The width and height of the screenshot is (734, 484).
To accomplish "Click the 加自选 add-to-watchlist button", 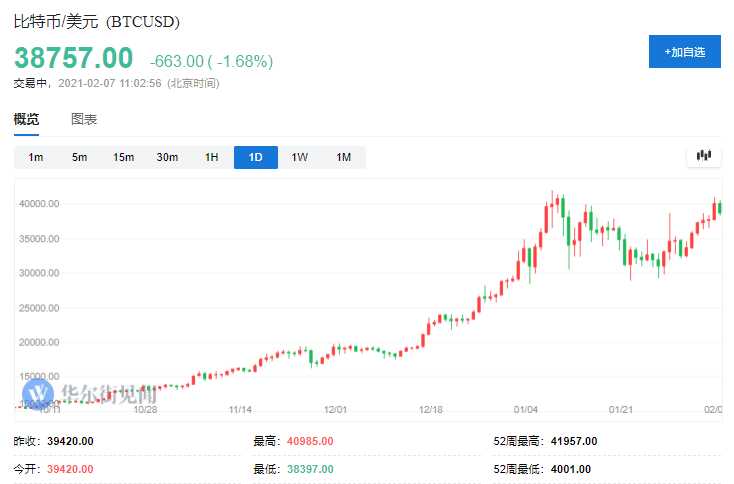I will click(684, 52).
